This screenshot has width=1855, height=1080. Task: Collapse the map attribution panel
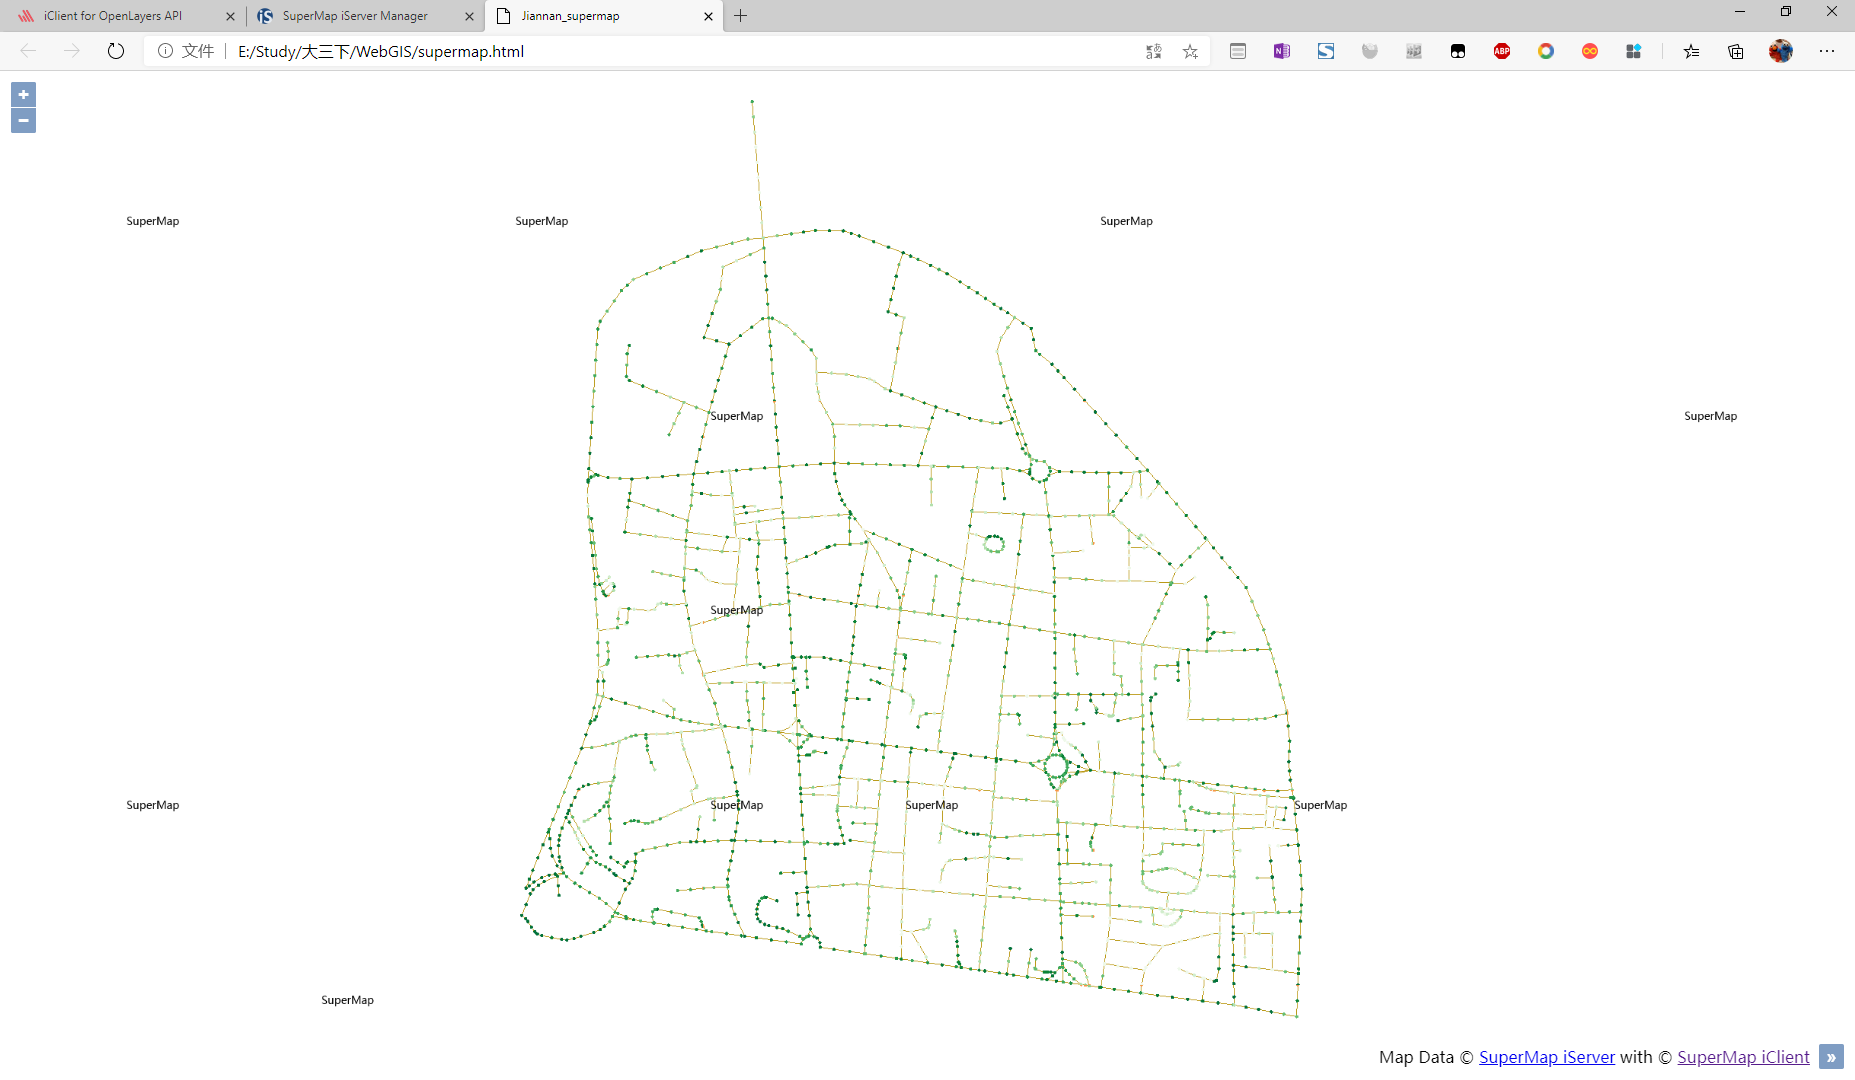pyautogui.click(x=1831, y=1057)
